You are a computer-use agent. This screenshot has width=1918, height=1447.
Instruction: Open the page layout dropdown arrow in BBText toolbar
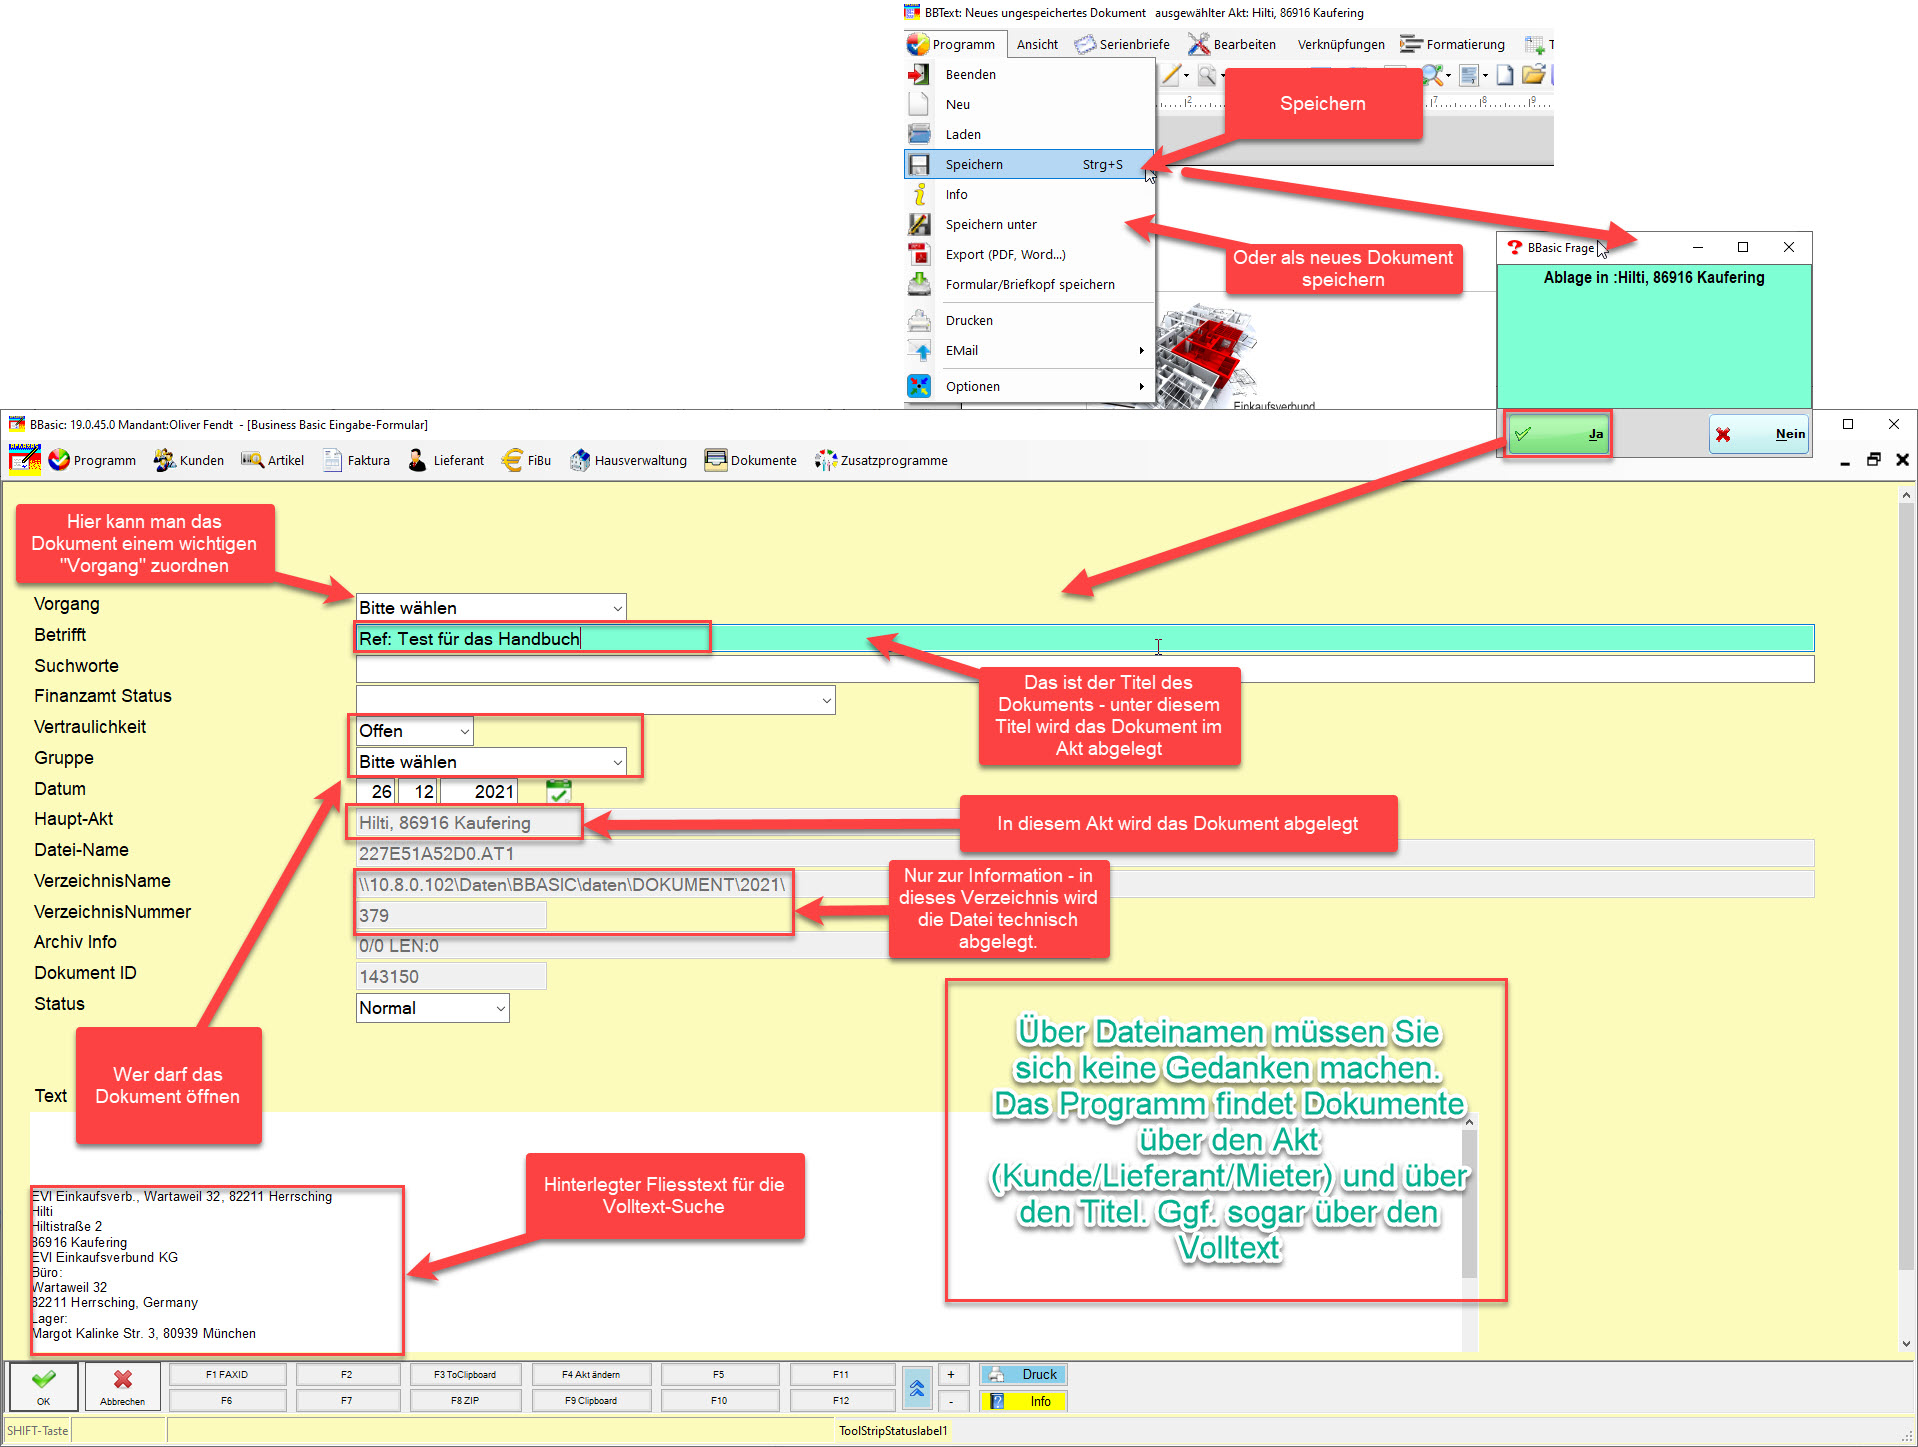pyautogui.click(x=1485, y=75)
